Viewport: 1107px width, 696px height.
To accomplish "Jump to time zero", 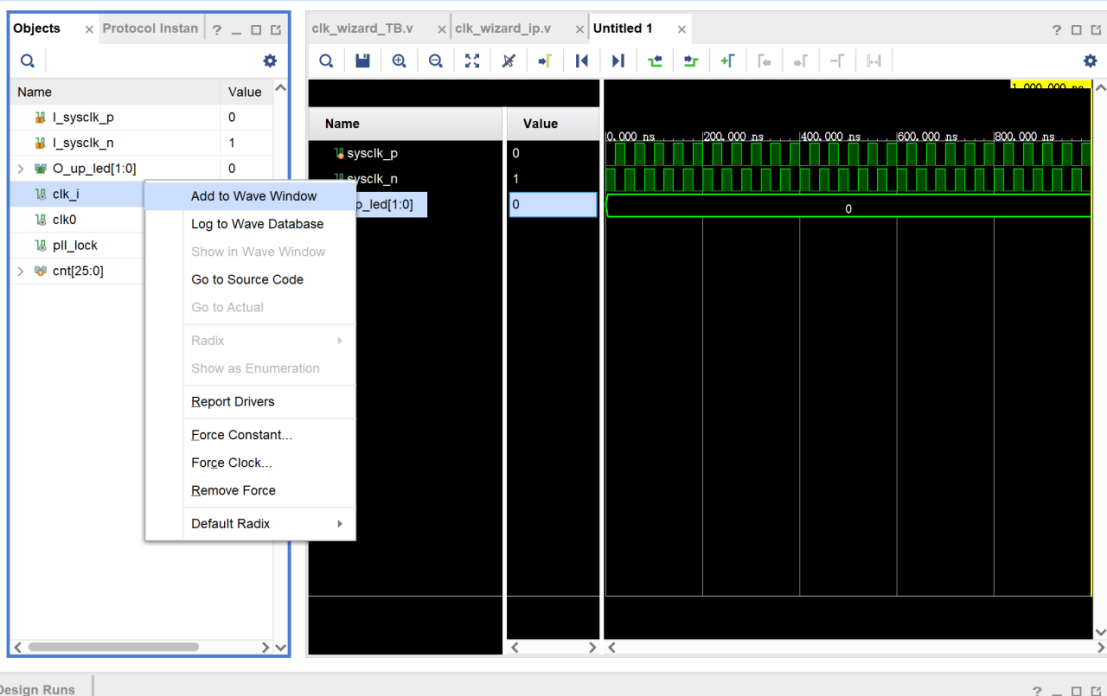I will tap(582, 61).
